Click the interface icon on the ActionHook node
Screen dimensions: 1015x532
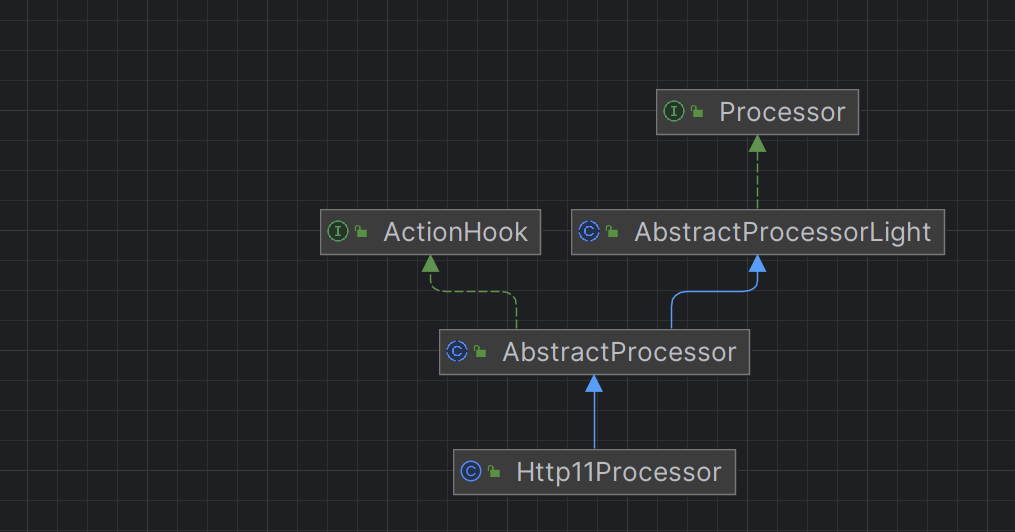(x=338, y=232)
